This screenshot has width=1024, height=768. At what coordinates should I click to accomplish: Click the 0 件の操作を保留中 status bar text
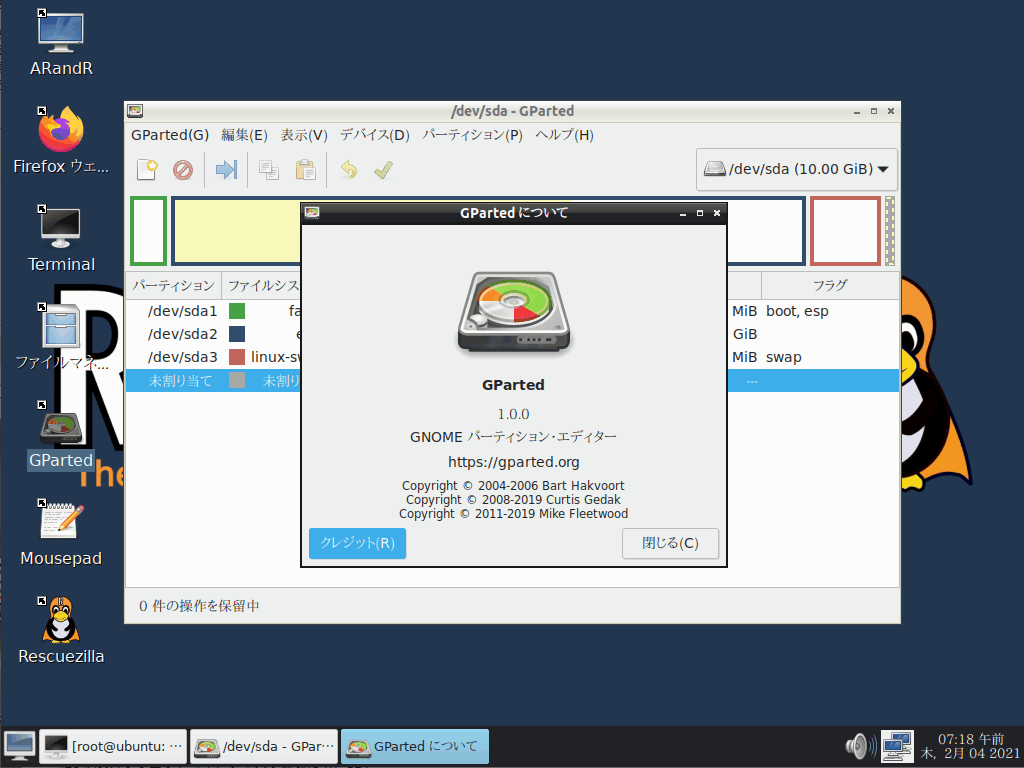coord(199,606)
